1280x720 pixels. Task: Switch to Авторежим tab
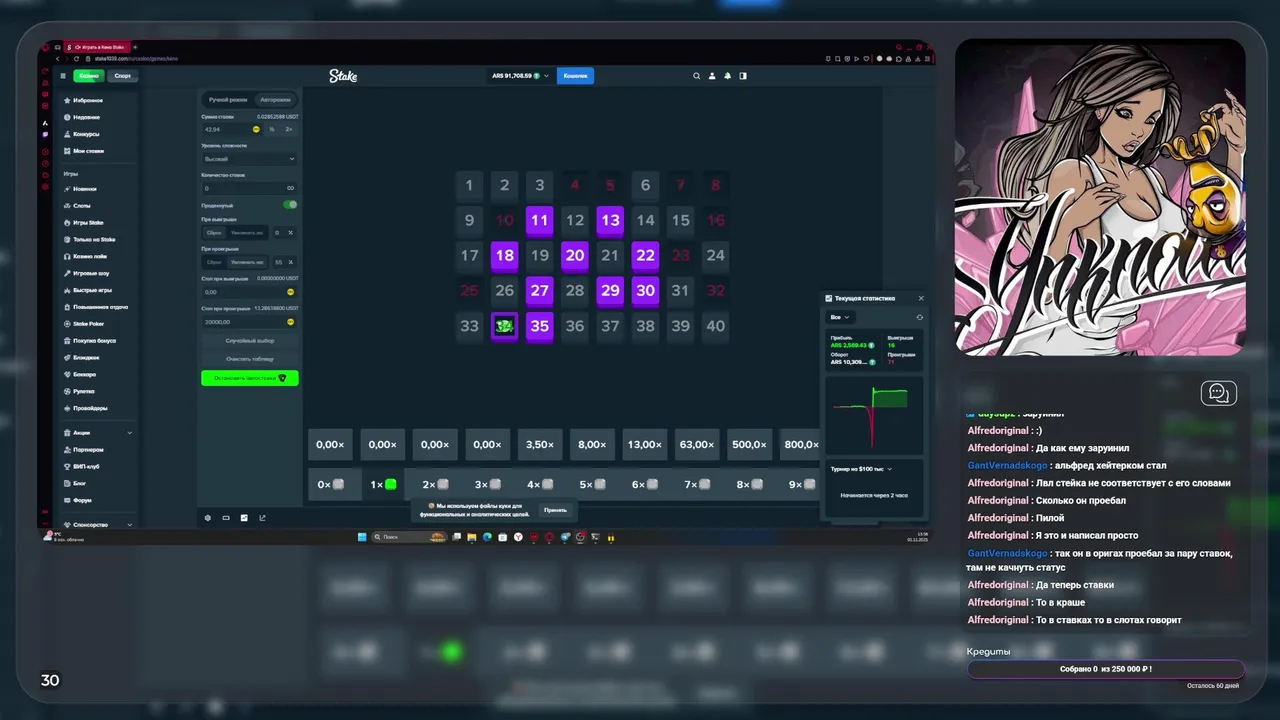275,100
